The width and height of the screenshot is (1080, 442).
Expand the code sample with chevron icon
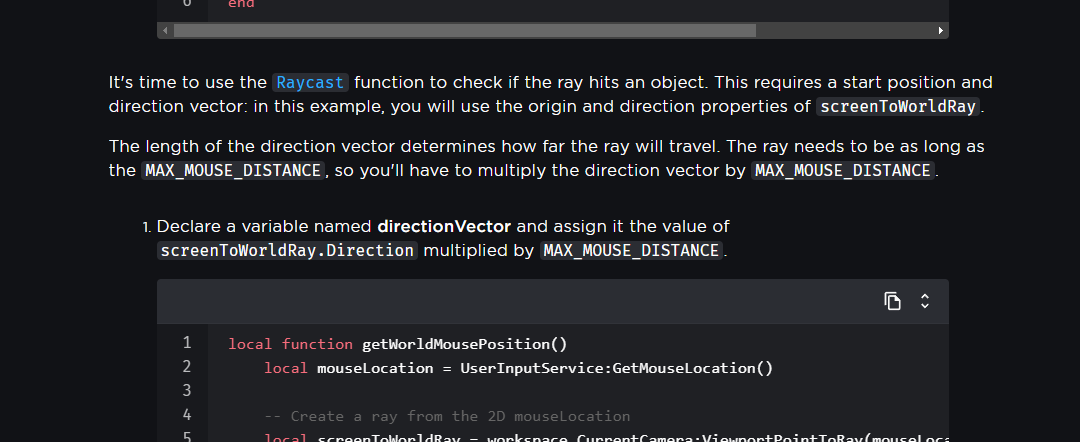925,301
